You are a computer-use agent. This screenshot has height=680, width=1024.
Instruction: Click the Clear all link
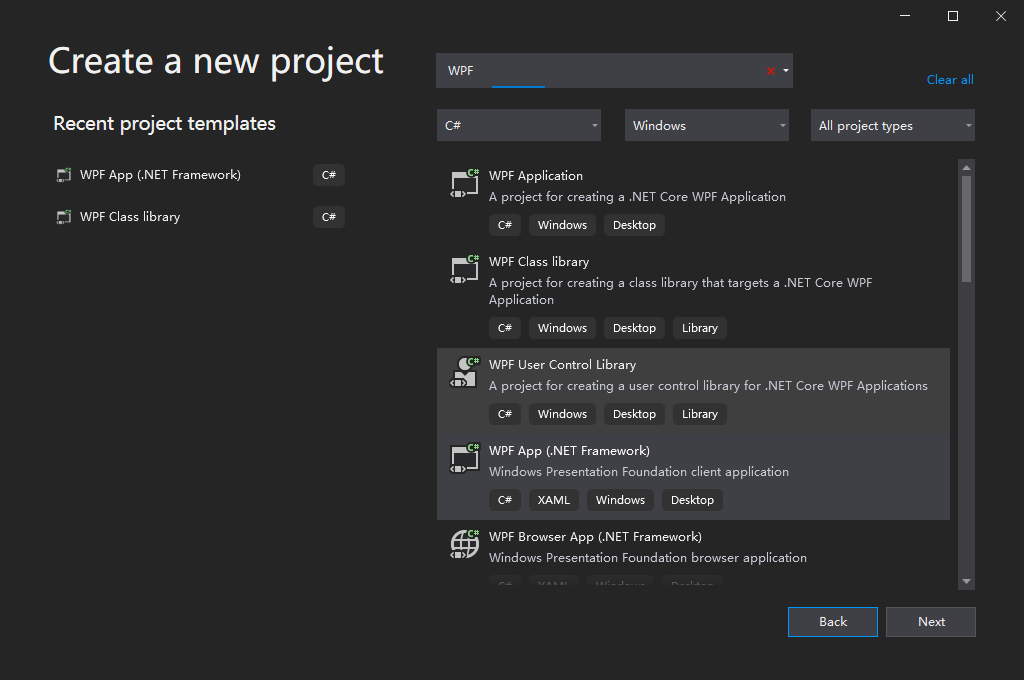[949, 80]
